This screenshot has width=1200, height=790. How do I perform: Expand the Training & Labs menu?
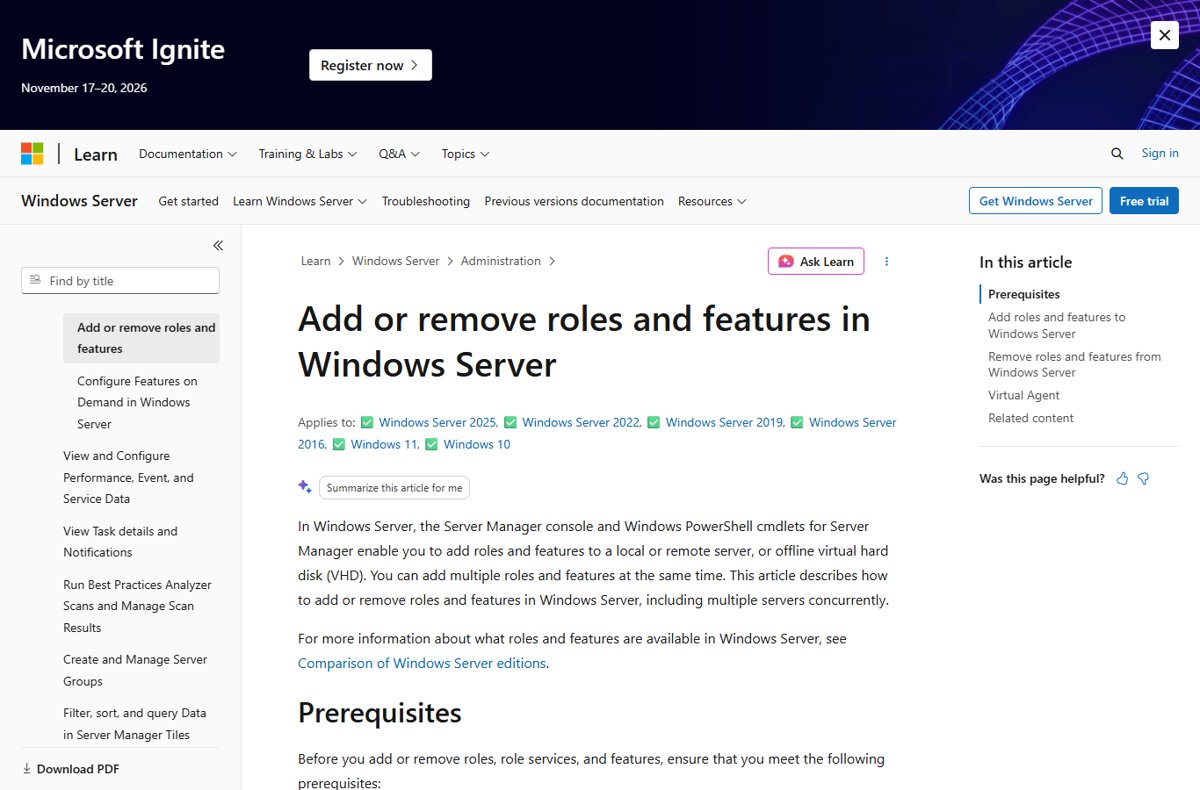pyautogui.click(x=308, y=154)
